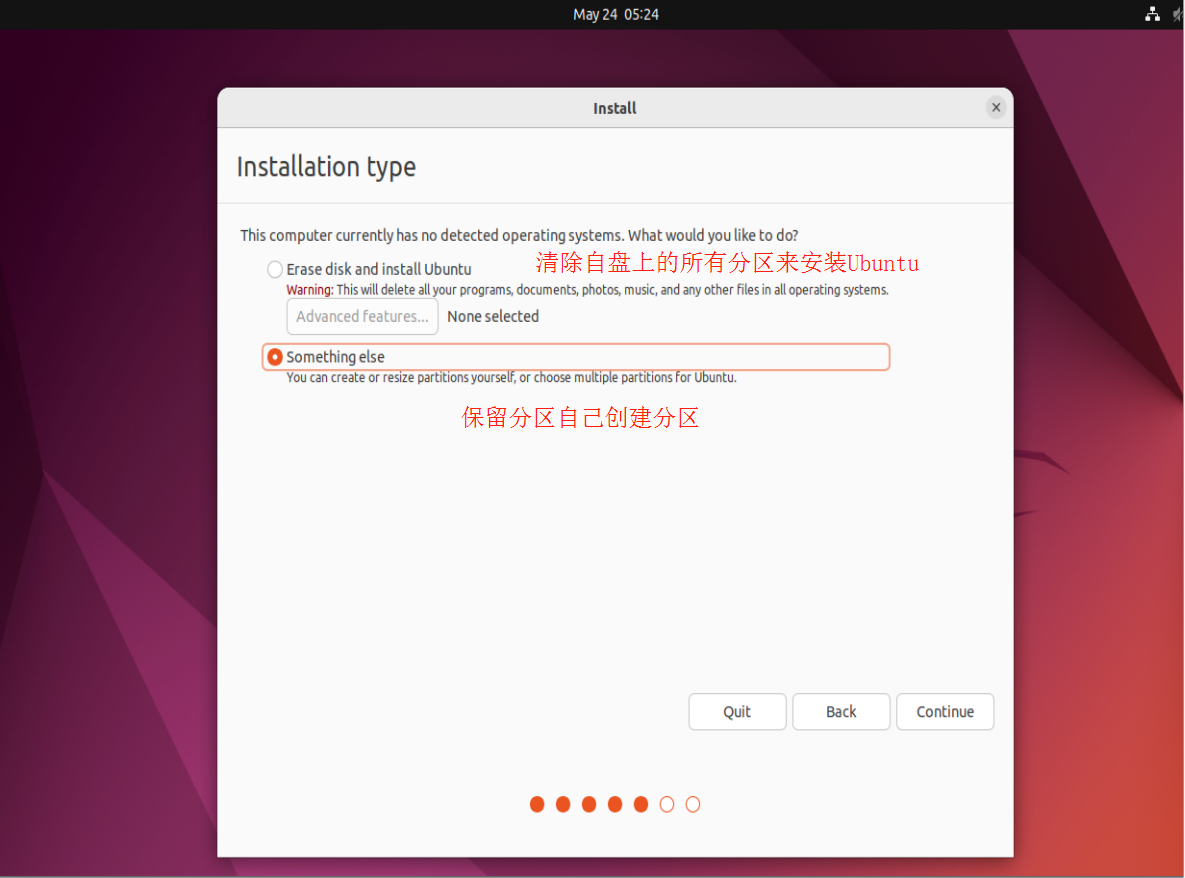
Task: Open the Advanced features dialog
Action: (362, 317)
